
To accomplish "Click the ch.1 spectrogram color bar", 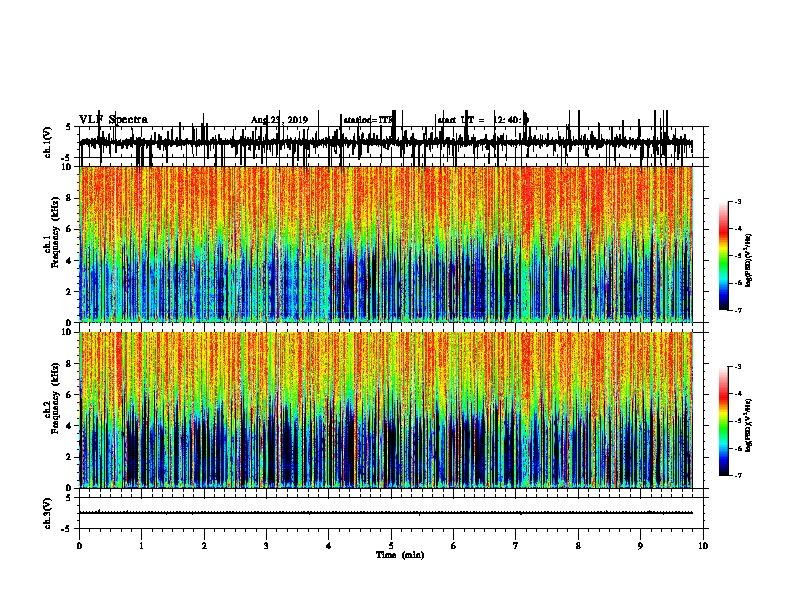I will [723, 256].
